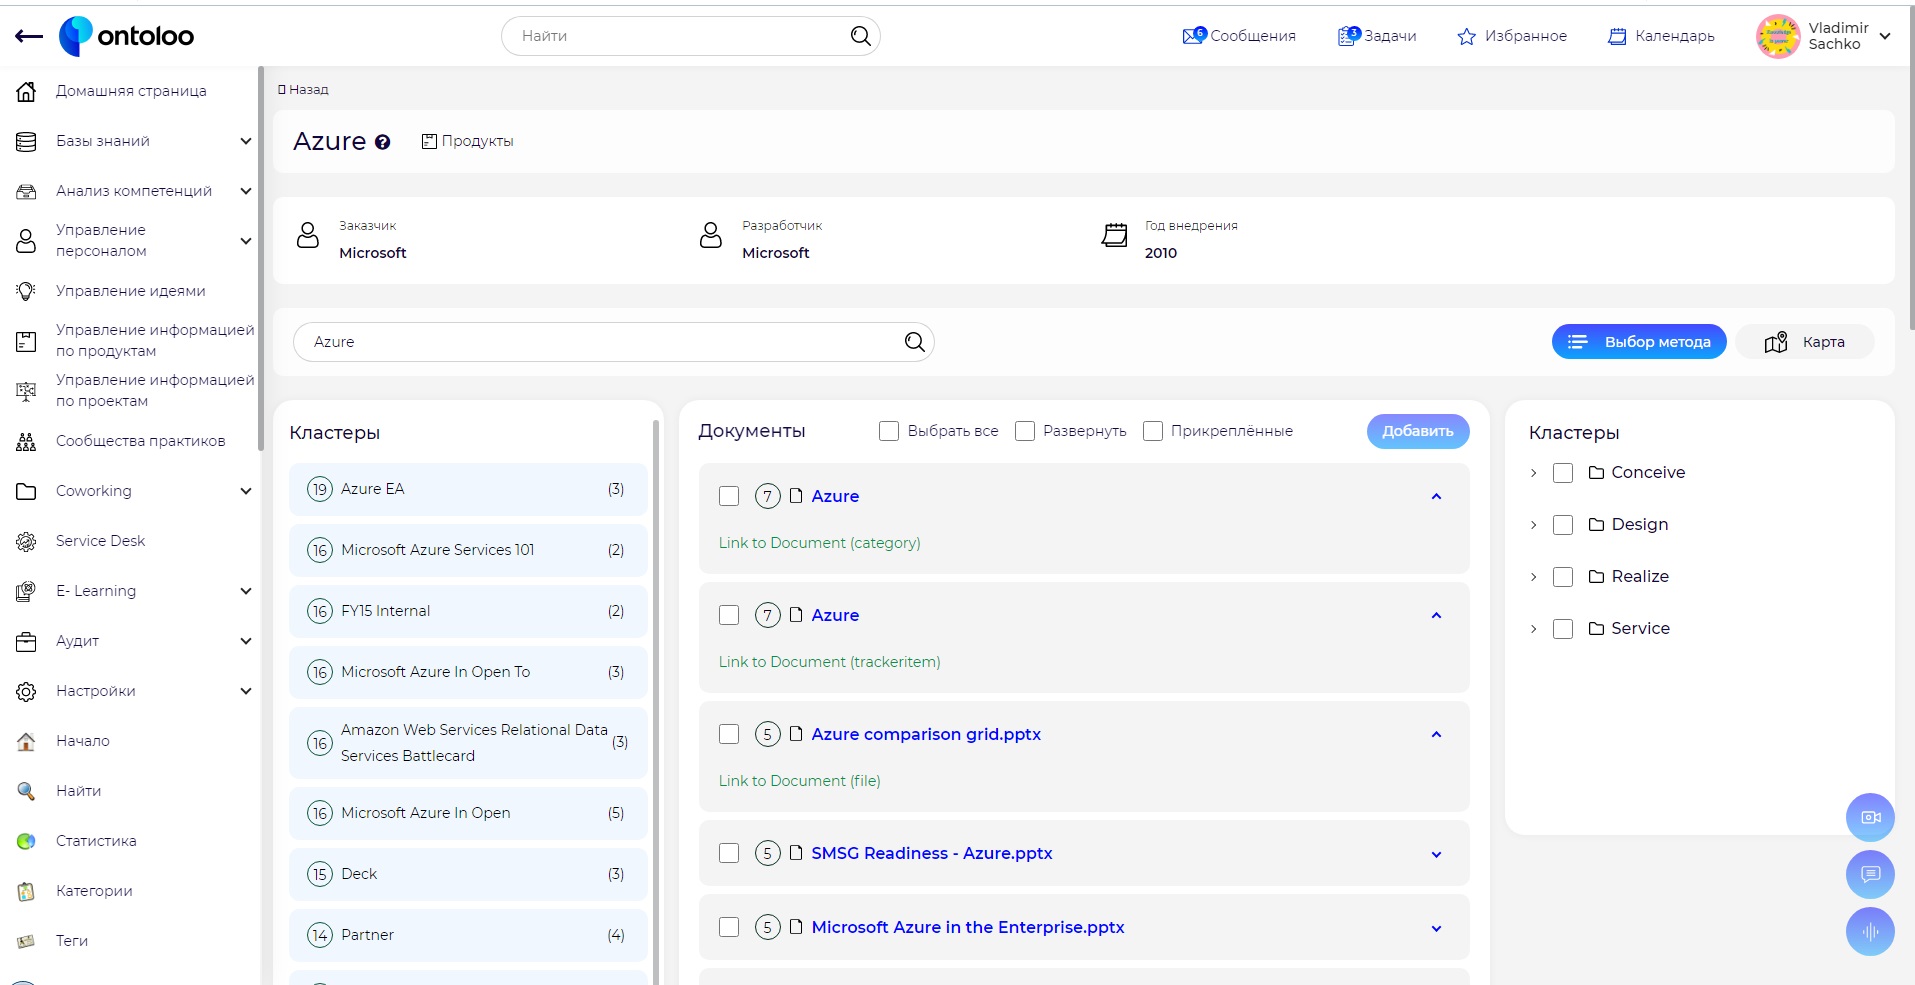This screenshot has height=985, width=1915.
Task: Open the Продукты link
Action: point(467,141)
